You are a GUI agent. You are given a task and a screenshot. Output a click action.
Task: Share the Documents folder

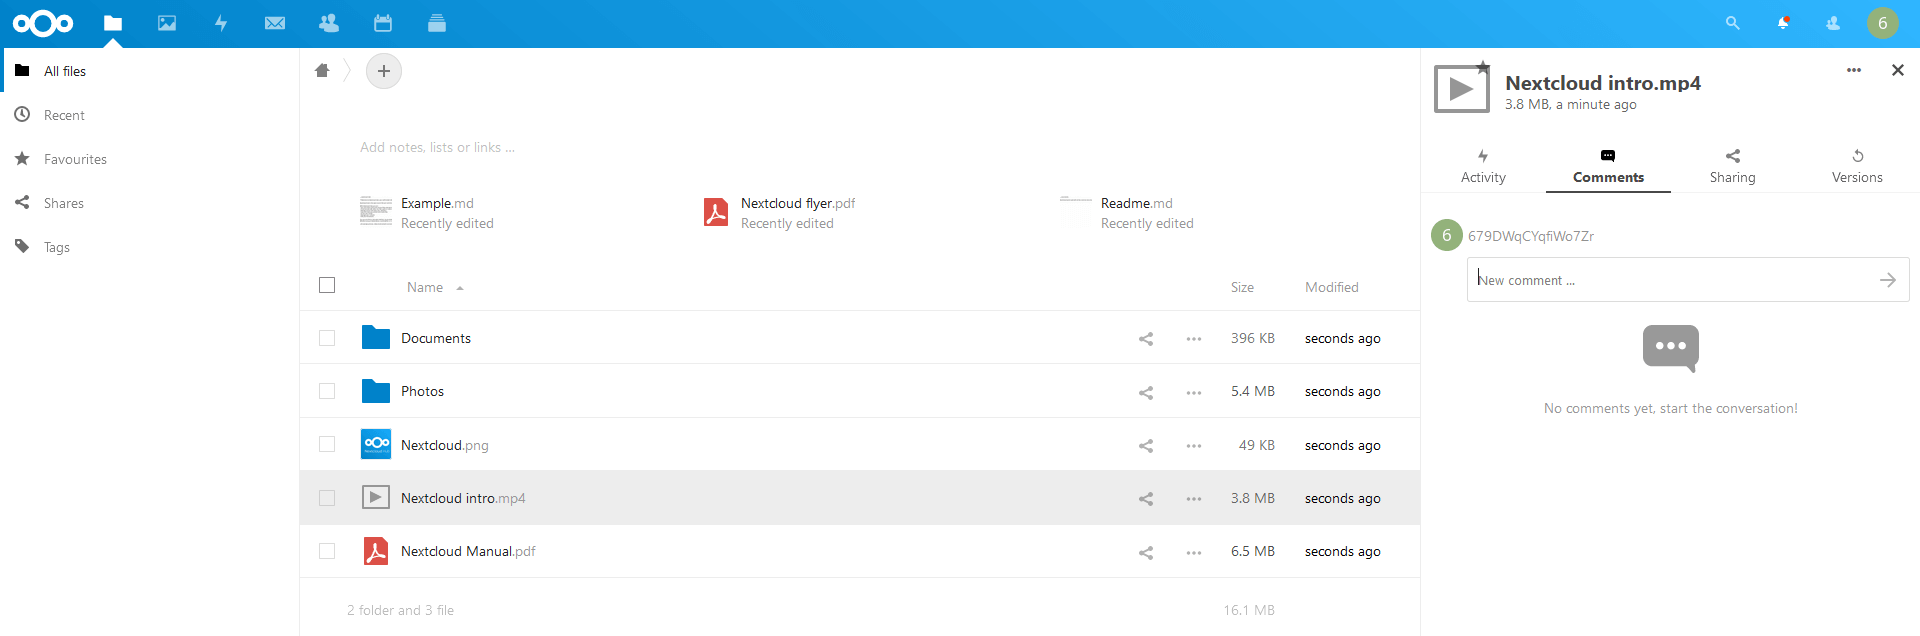coord(1146,339)
